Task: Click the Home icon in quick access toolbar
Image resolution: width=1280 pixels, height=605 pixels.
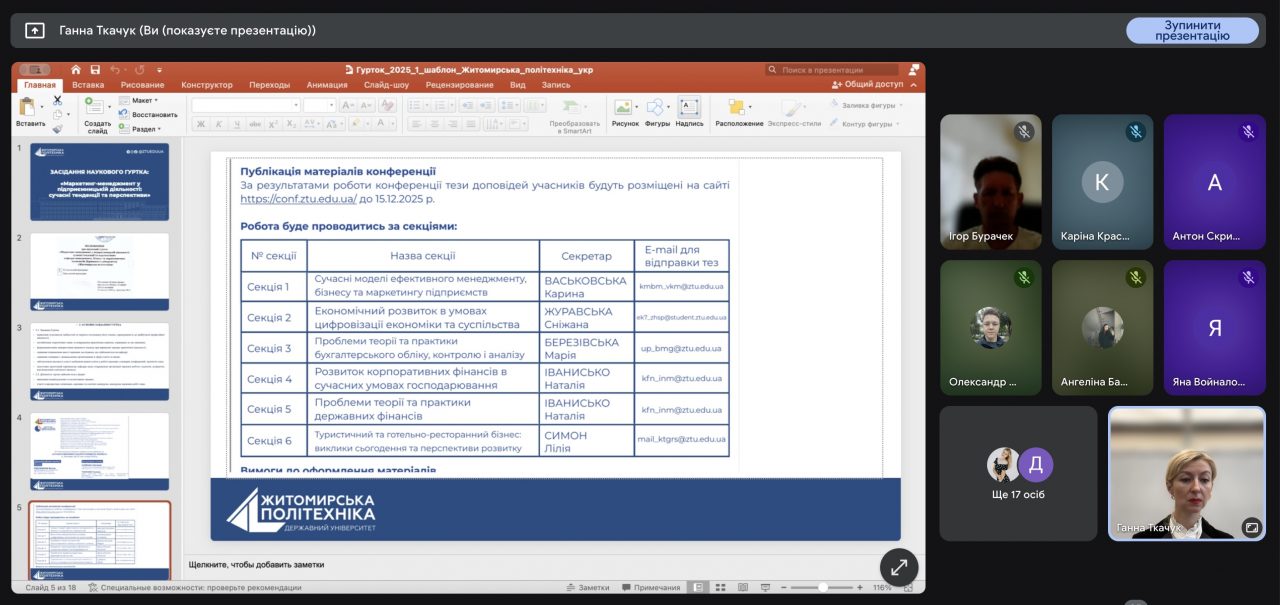Action: (76, 70)
